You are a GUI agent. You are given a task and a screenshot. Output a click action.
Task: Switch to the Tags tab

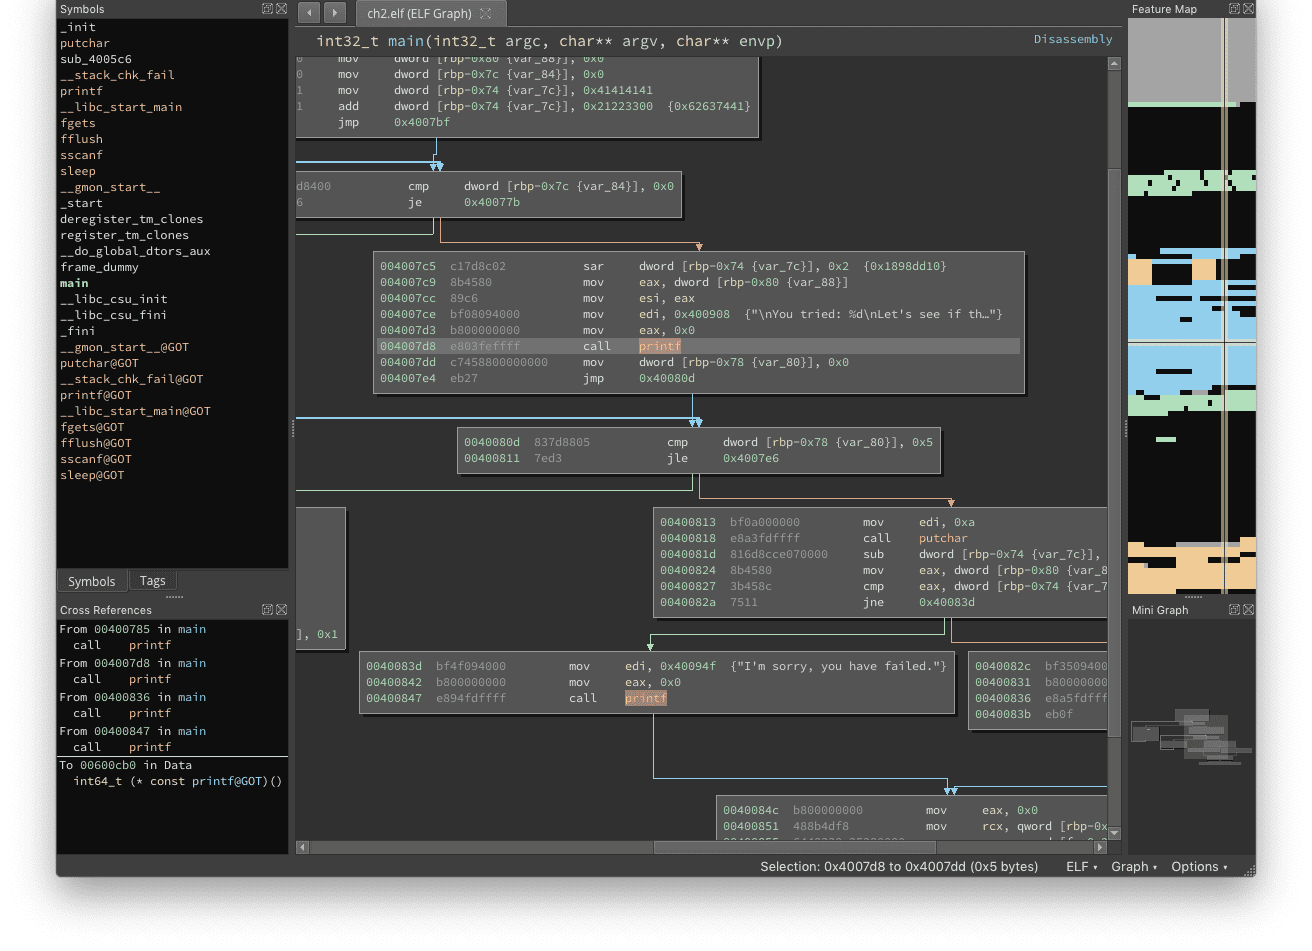coord(153,581)
